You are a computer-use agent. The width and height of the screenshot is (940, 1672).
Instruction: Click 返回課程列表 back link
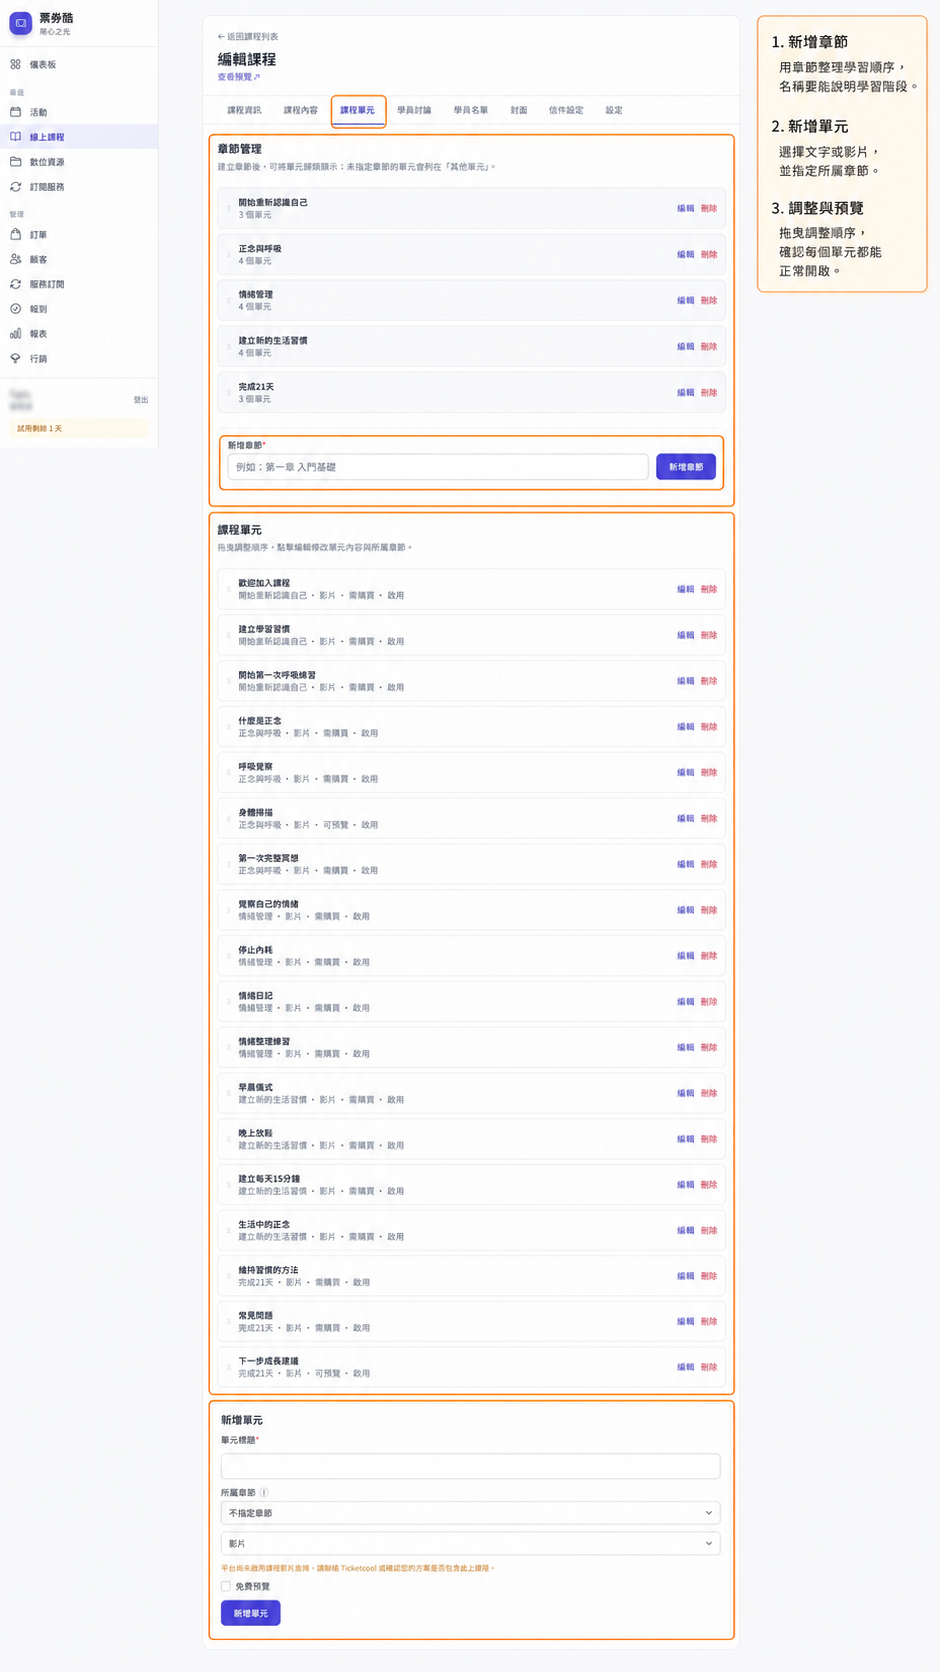coord(248,37)
